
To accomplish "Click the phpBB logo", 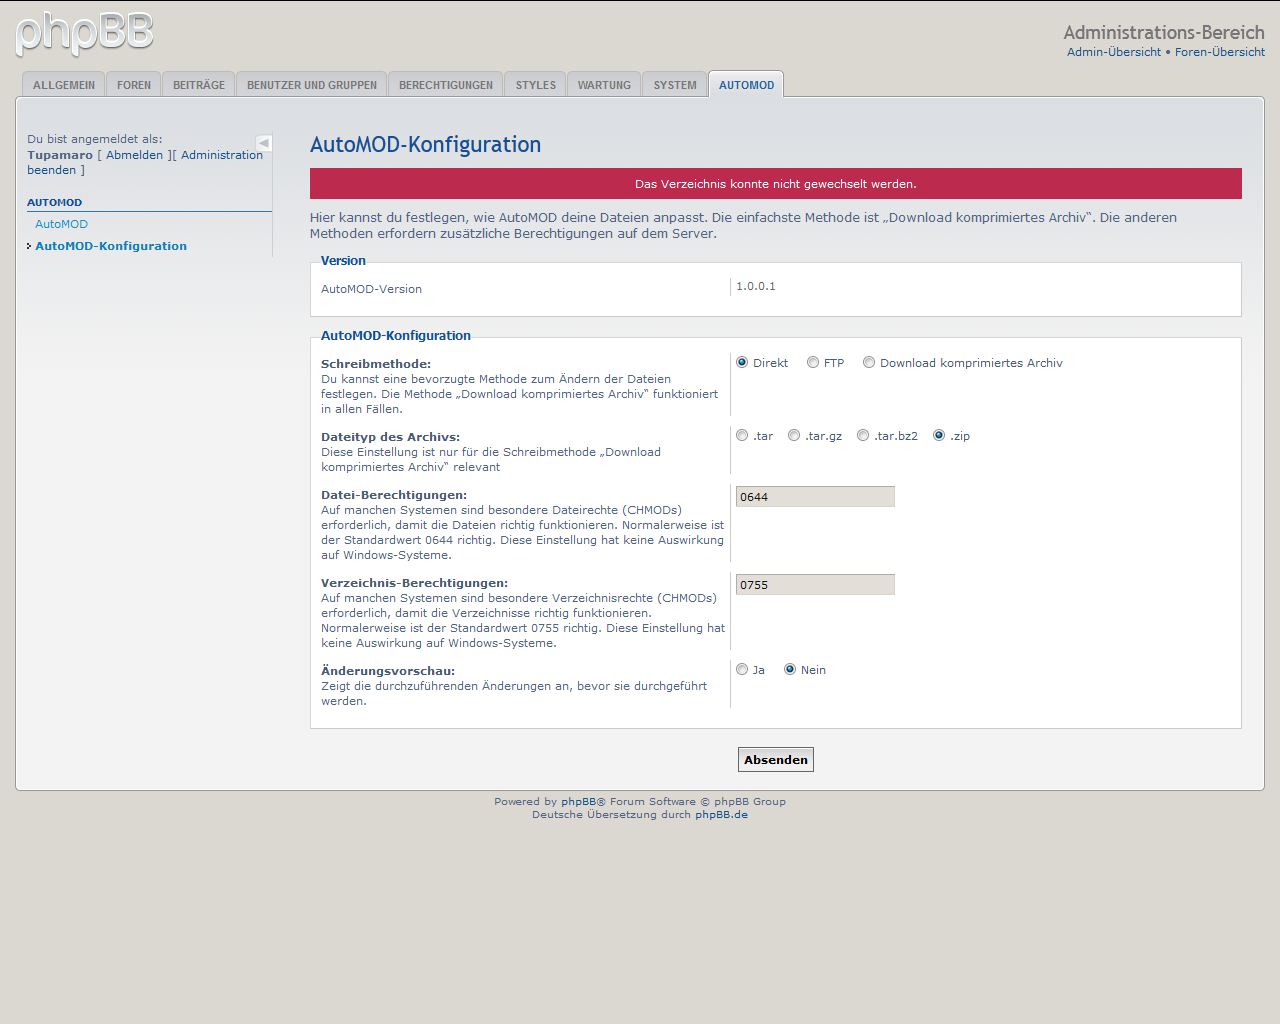I will [85, 33].
